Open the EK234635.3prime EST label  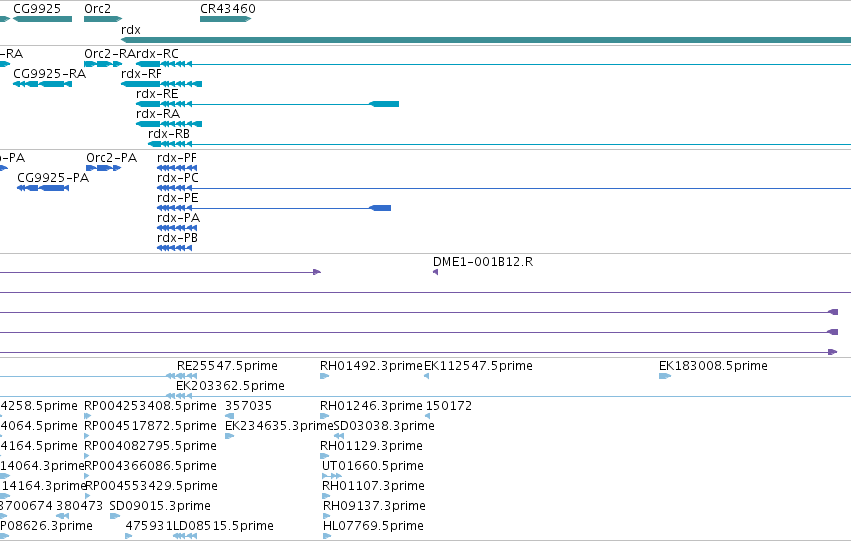279,426
